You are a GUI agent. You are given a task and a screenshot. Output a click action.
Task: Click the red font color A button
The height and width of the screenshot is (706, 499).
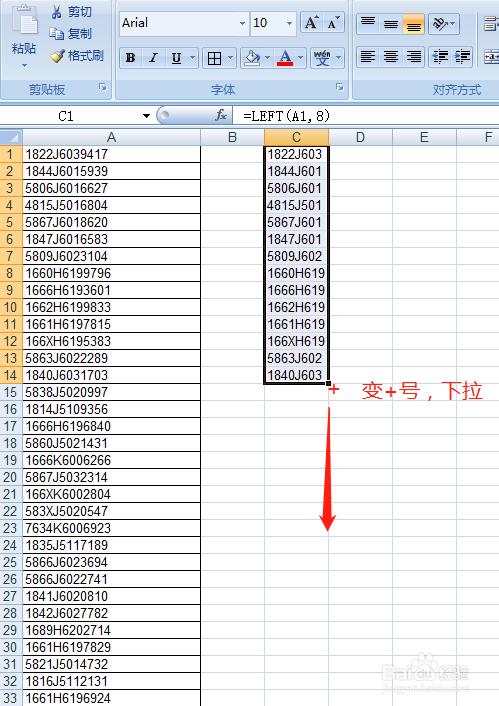pos(285,58)
